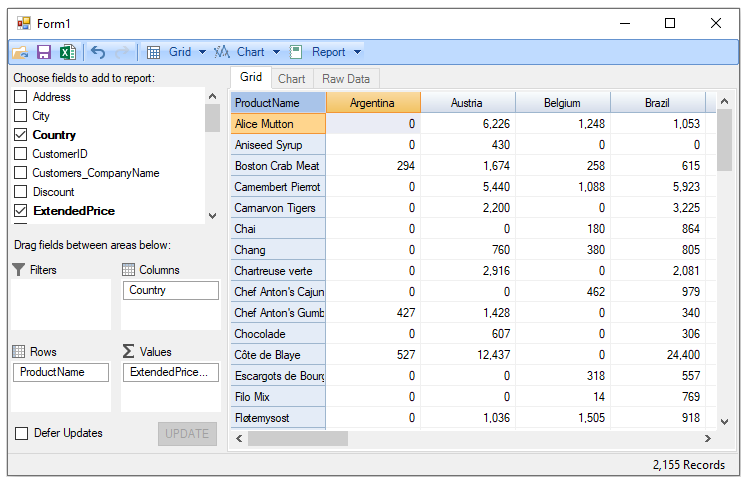Image resolution: width=748 pixels, height=483 pixels.
Task: Click the undo arrow icon
Action: (98, 52)
